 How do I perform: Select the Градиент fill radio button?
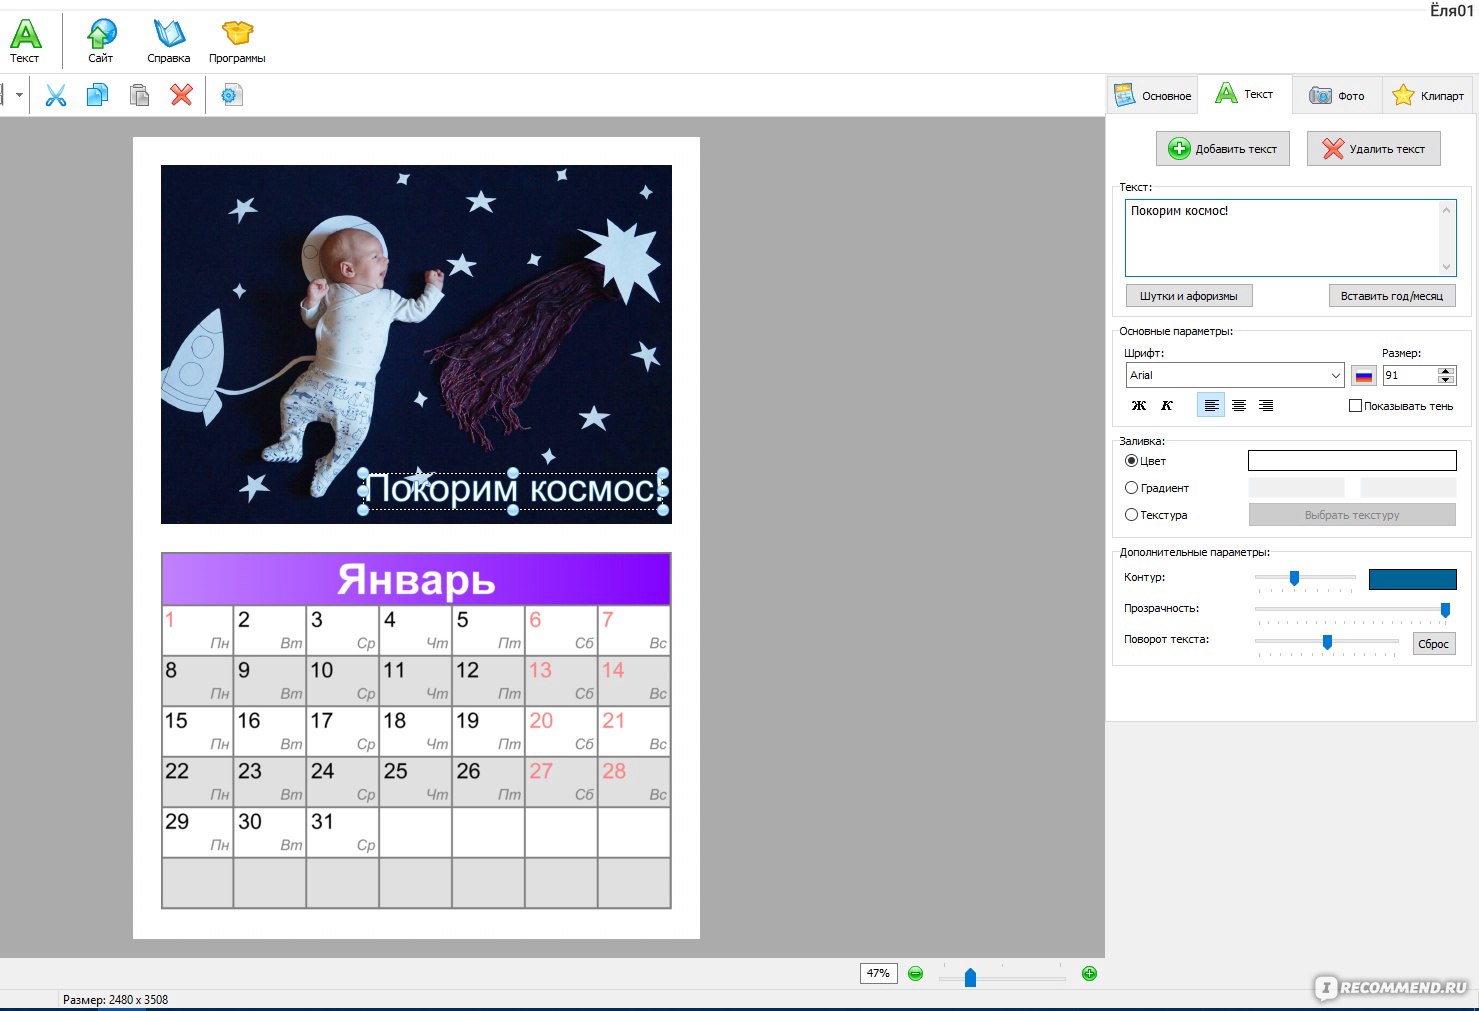pos(1131,488)
